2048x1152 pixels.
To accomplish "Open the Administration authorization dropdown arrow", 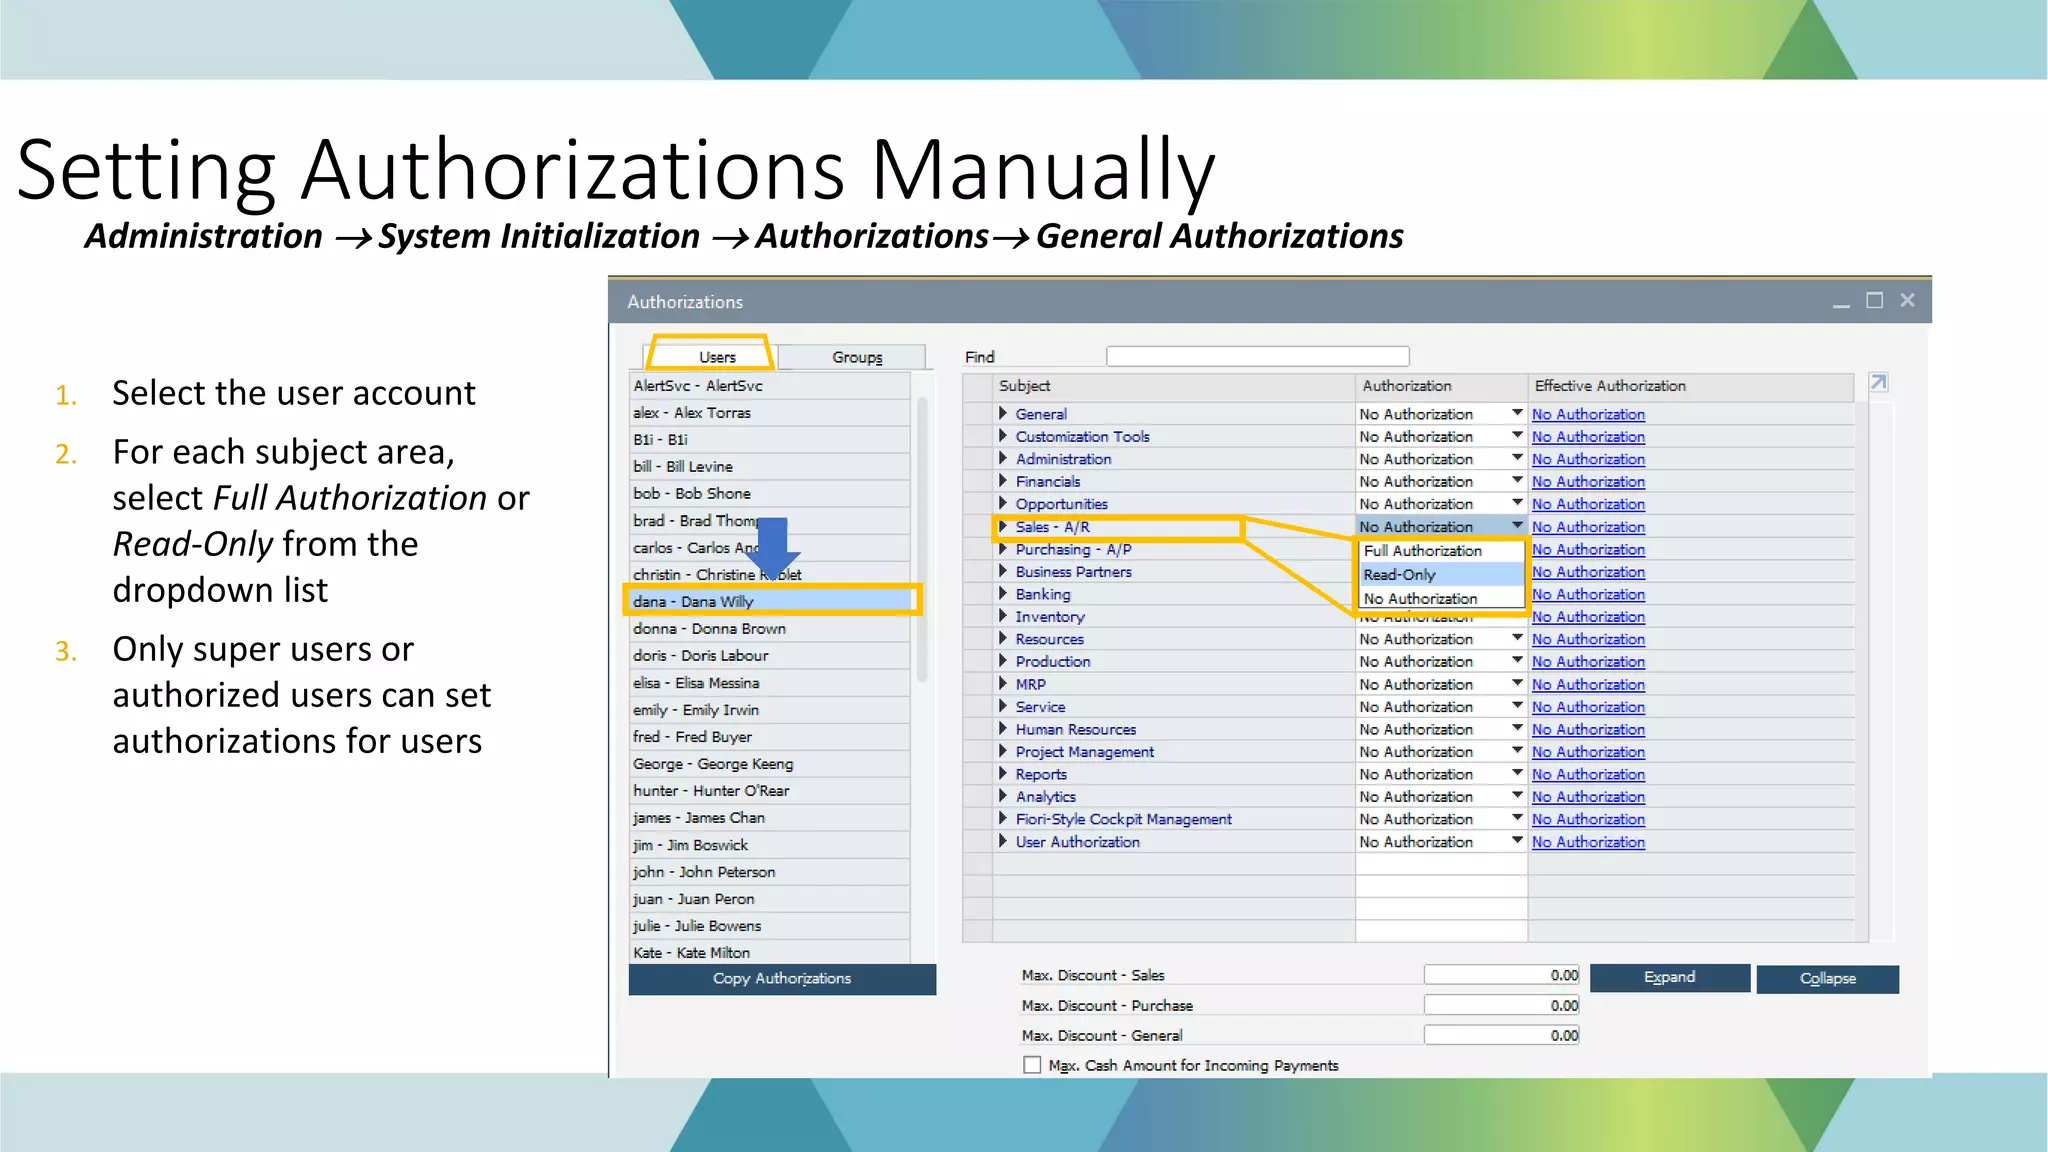I will tap(1516, 458).
